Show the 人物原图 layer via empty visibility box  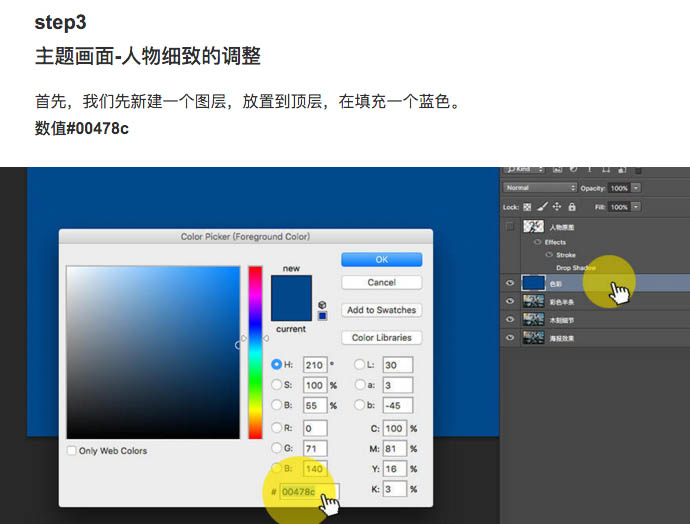coord(510,226)
